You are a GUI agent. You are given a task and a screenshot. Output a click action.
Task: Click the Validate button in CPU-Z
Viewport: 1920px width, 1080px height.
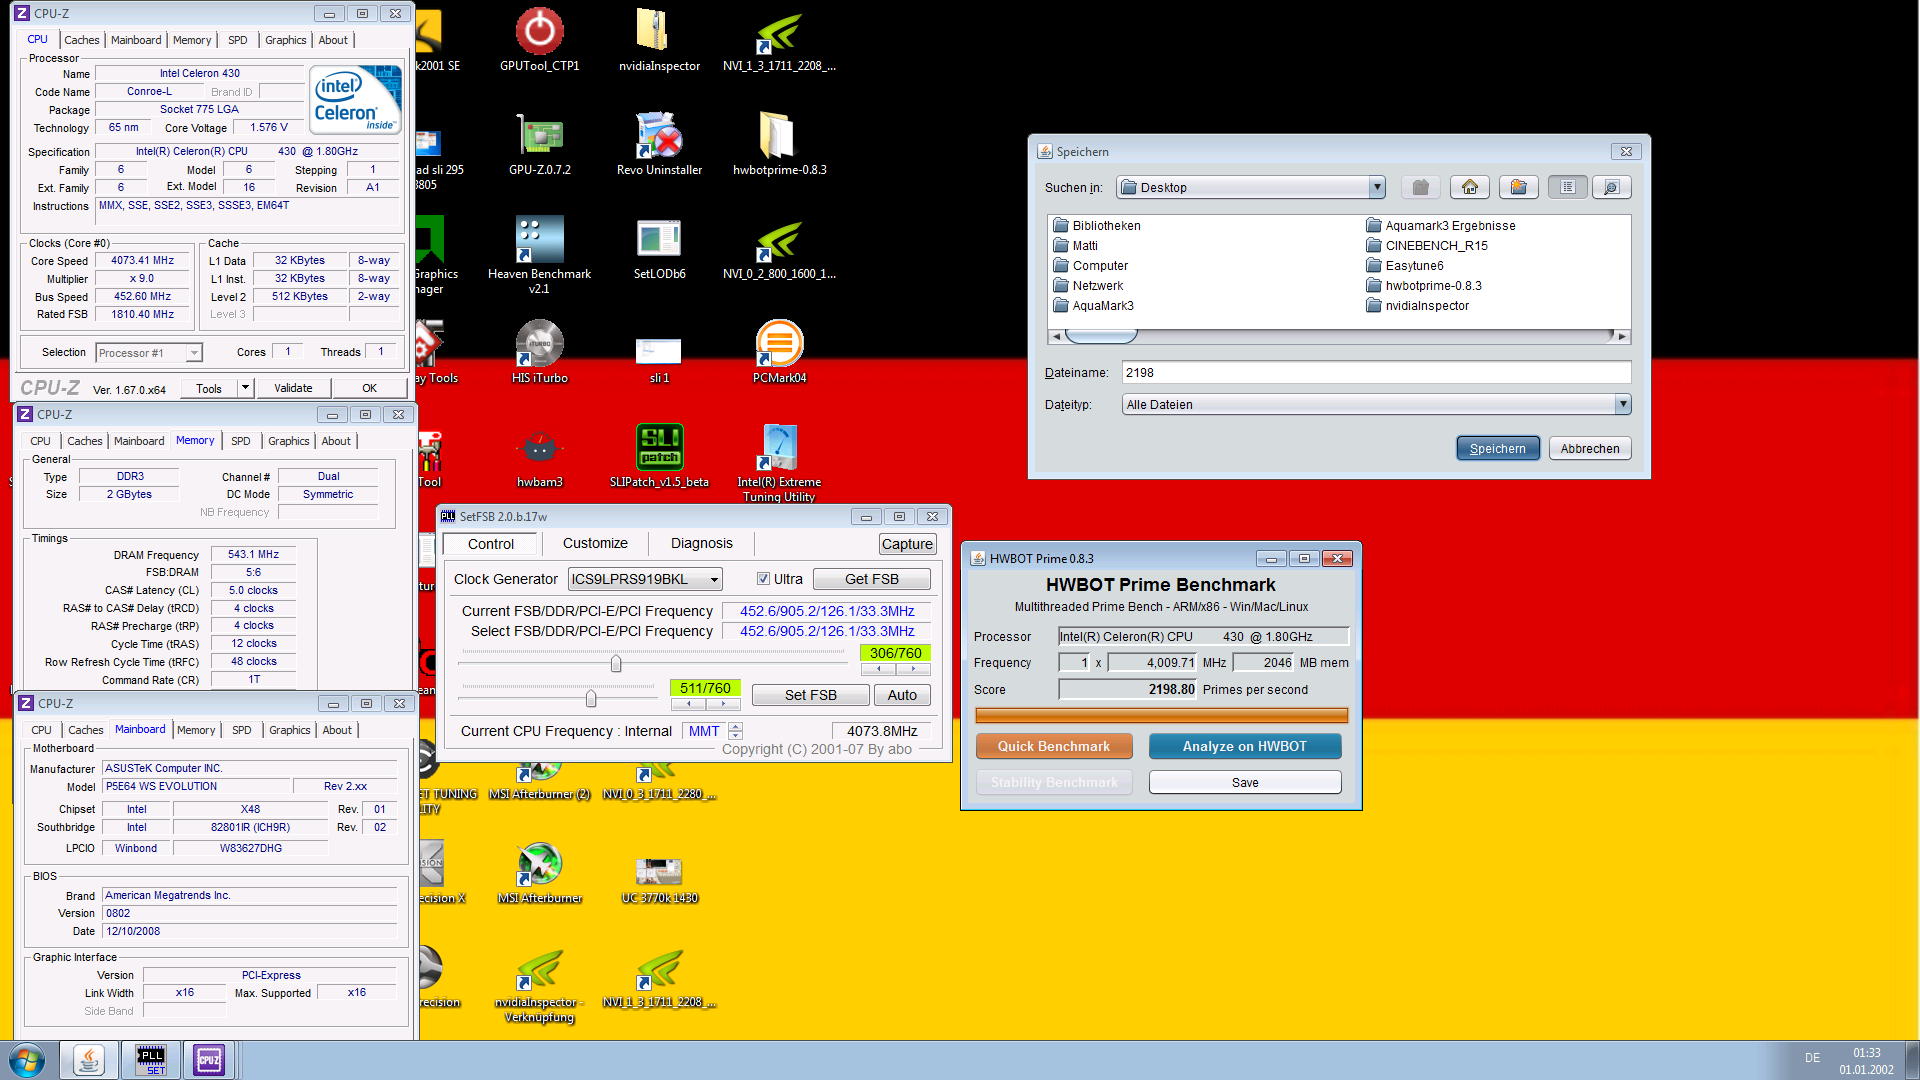coord(293,388)
